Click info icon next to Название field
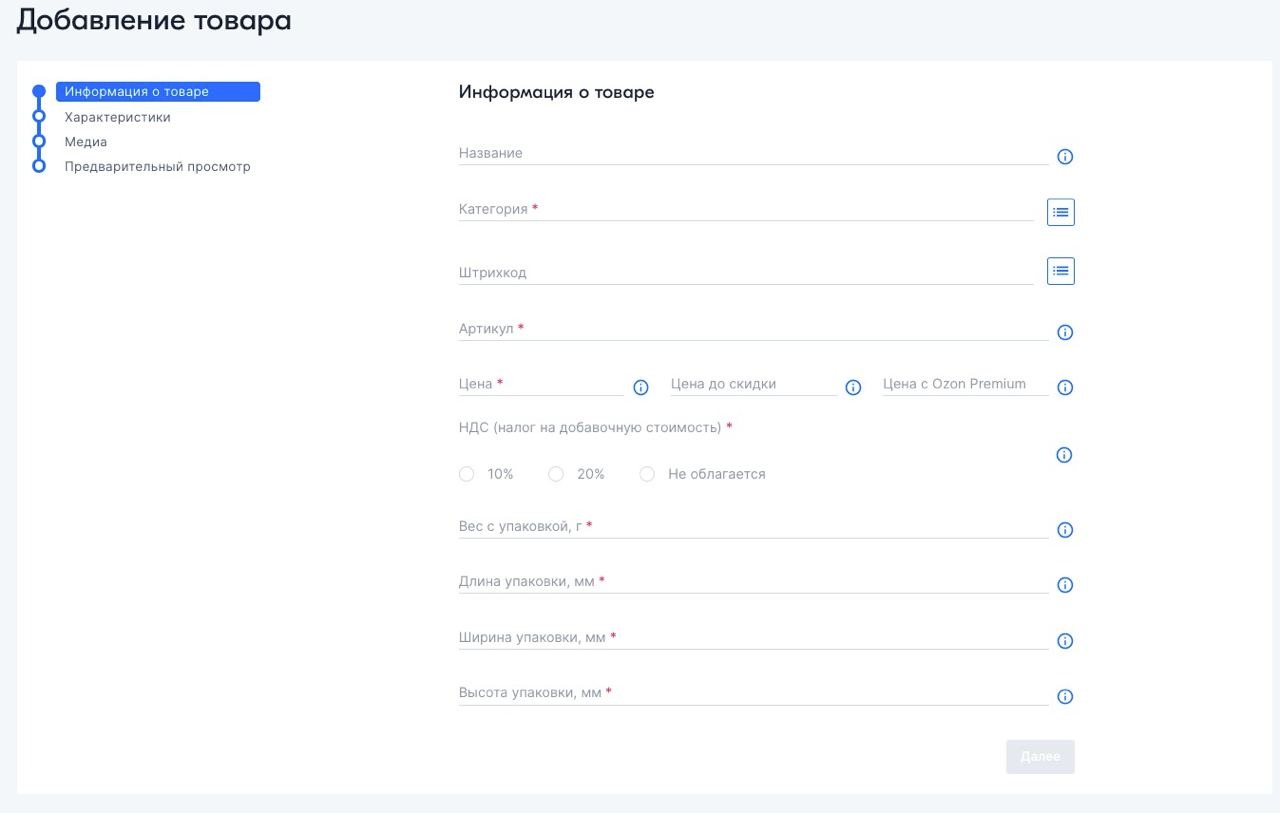The width and height of the screenshot is (1280, 813). (1065, 157)
